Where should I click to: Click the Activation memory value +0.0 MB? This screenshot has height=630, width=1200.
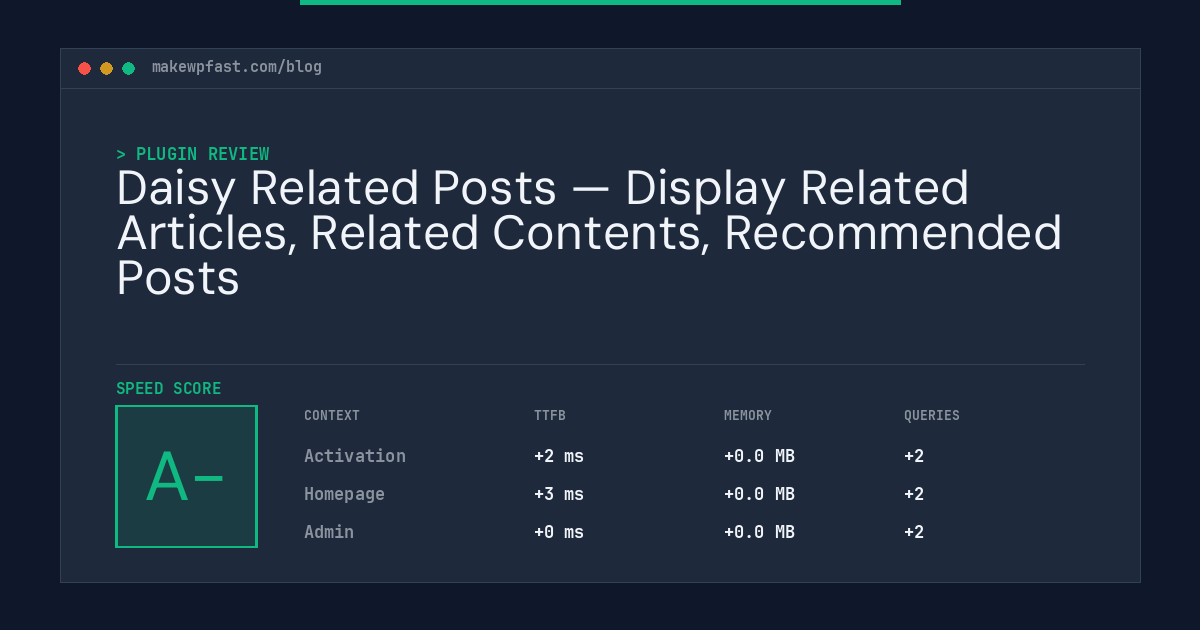(x=759, y=456)
